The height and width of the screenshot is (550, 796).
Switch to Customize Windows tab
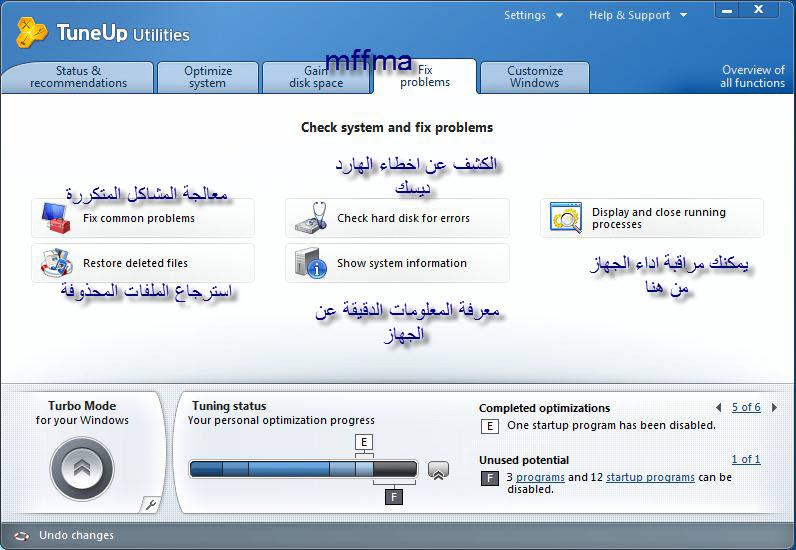(535, 77)
